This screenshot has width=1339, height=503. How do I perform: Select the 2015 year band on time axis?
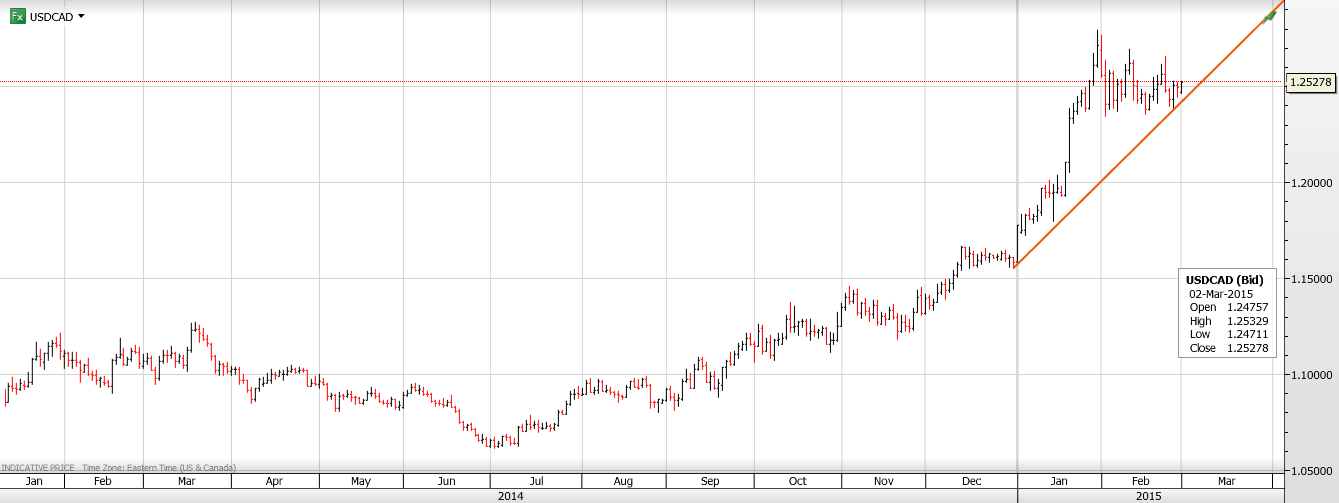[x=1147, y=495]
